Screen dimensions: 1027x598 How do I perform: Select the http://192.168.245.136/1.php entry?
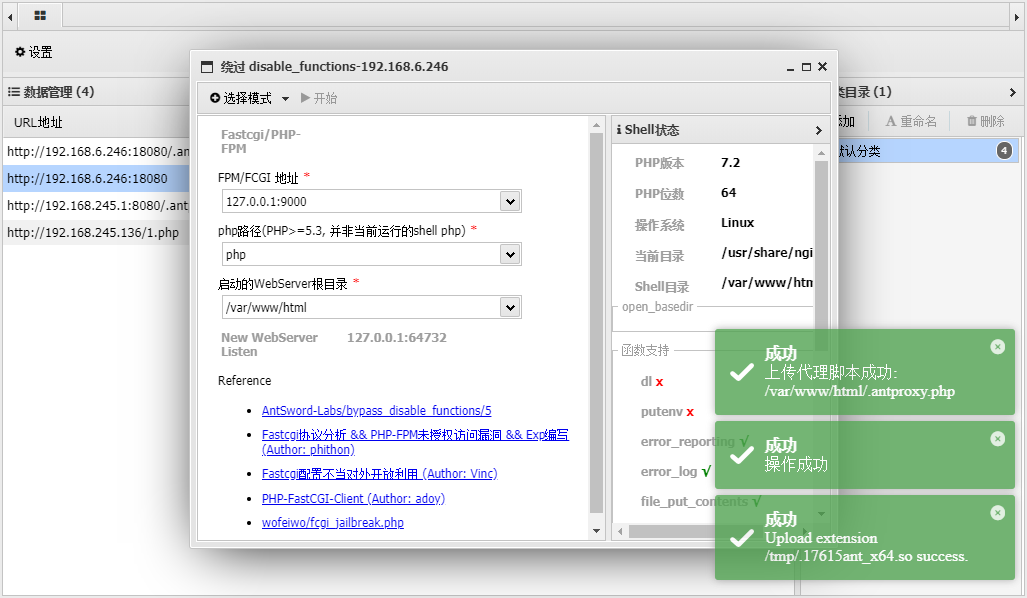click(x=93, y=233)
